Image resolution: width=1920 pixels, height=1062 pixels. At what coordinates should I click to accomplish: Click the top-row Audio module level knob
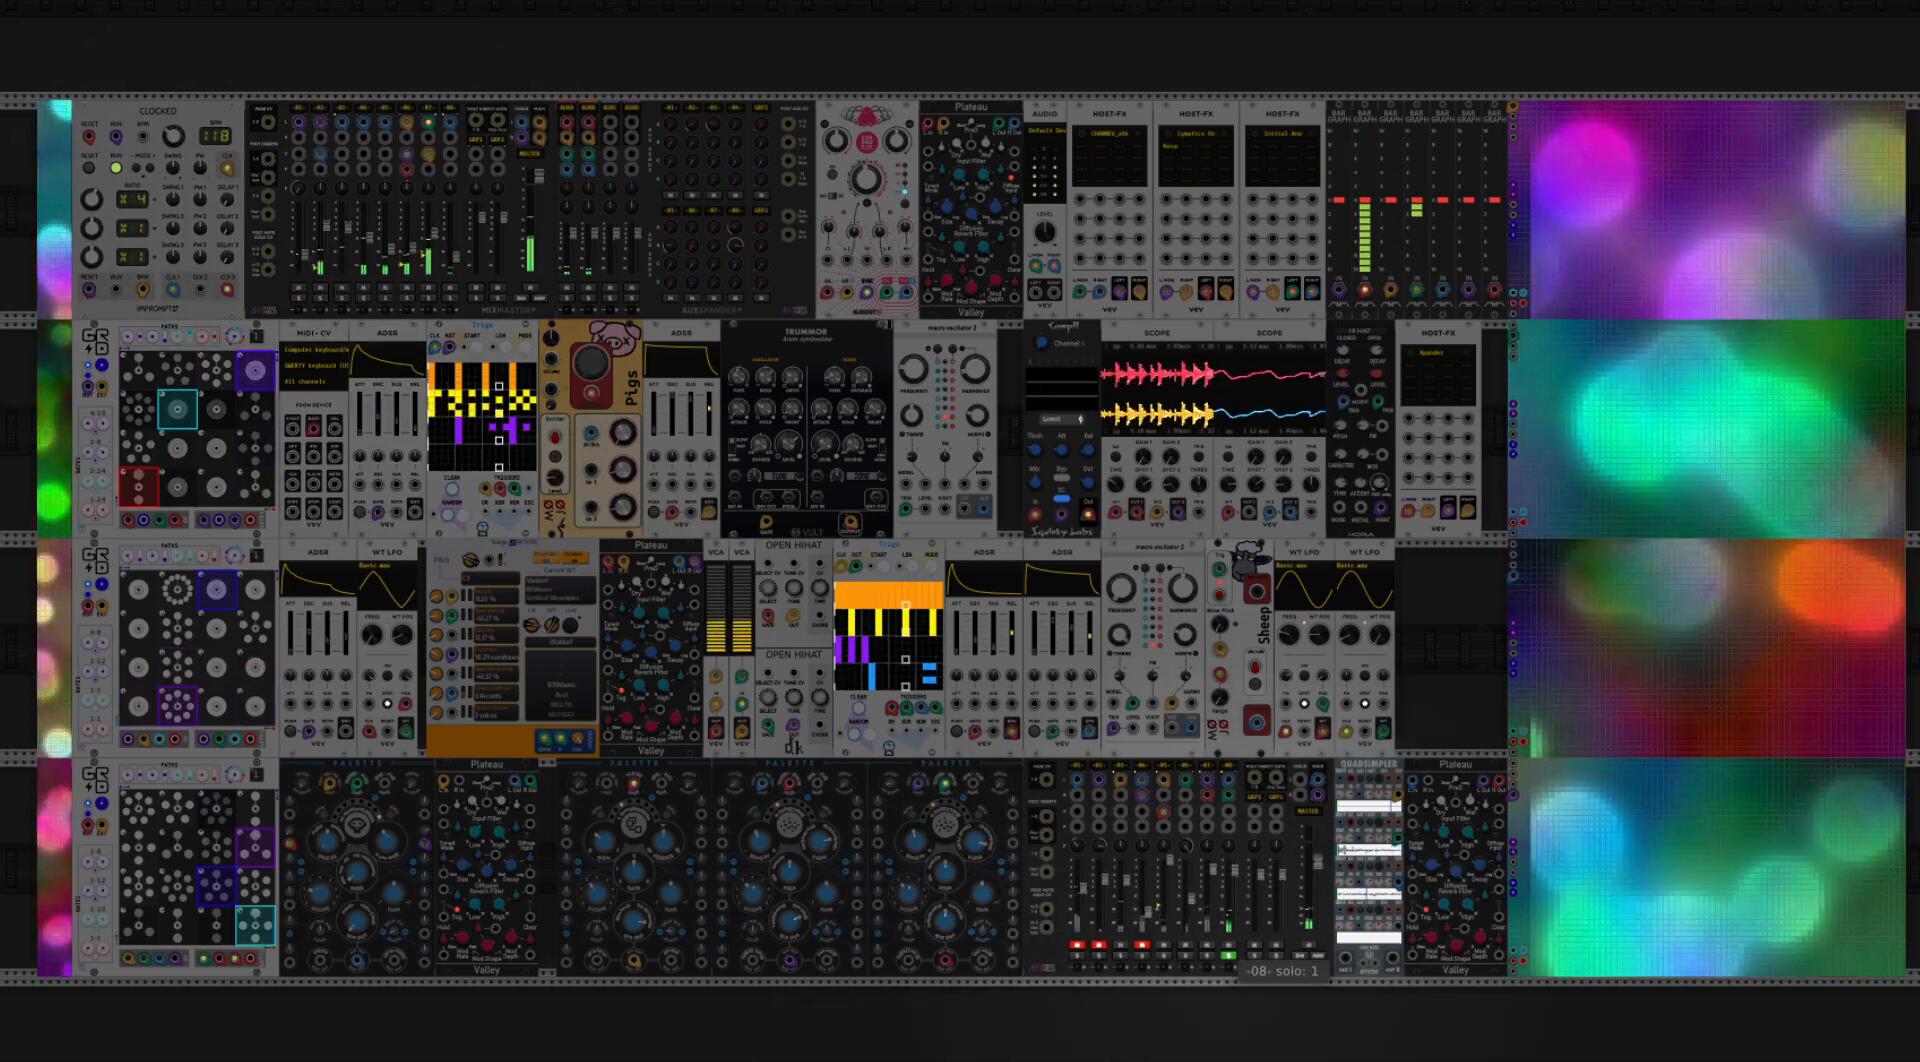(x=1044, y=232)
